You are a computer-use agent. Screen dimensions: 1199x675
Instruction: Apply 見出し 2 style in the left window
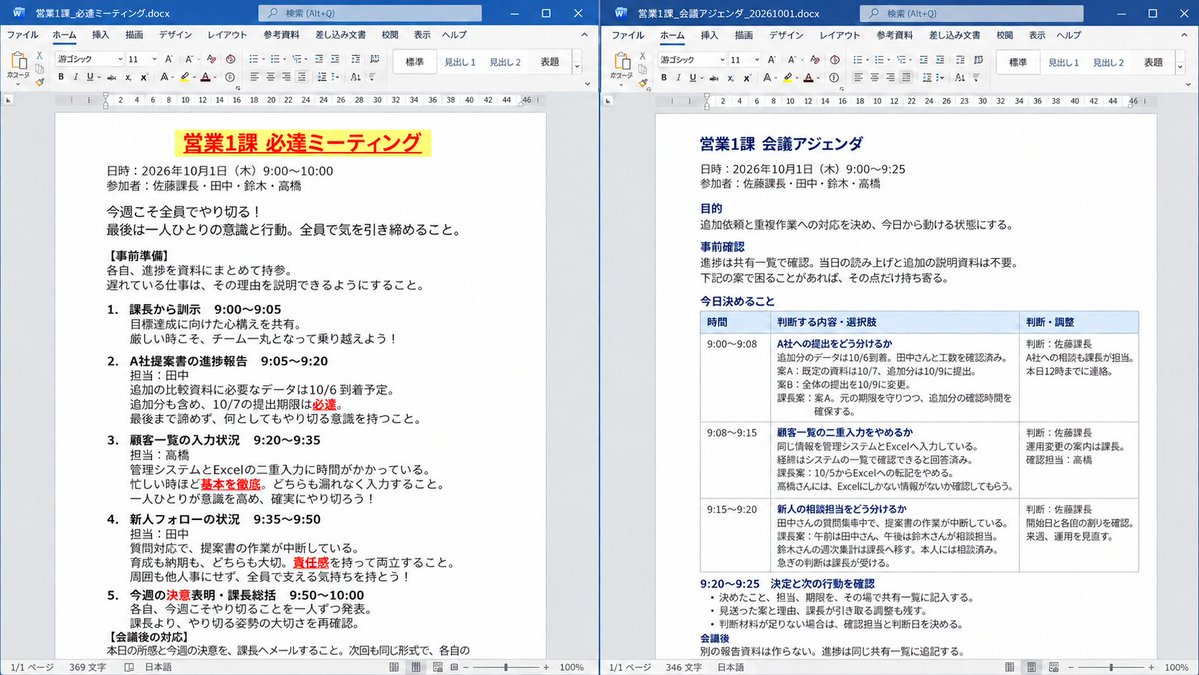pyautogui.click(x=505, y=62)
